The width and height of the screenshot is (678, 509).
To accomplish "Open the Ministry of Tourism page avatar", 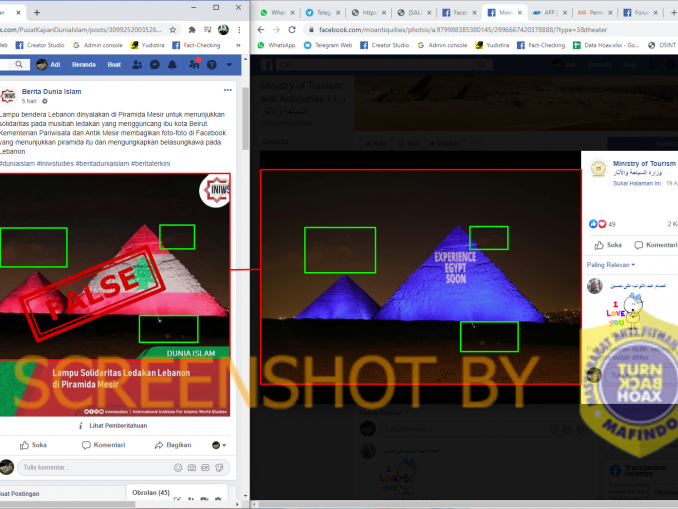I will coord(598,169).
